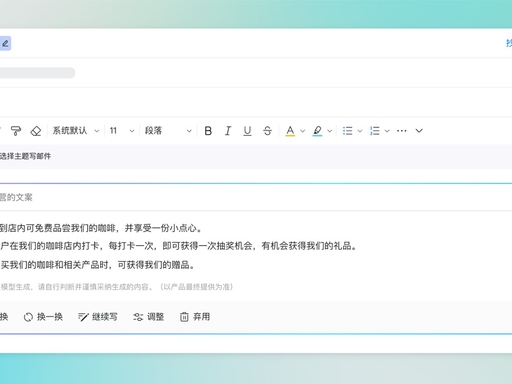This screenshot has width=512, height=384.
Task: Toggle italic text style
Action: point(228,131)
